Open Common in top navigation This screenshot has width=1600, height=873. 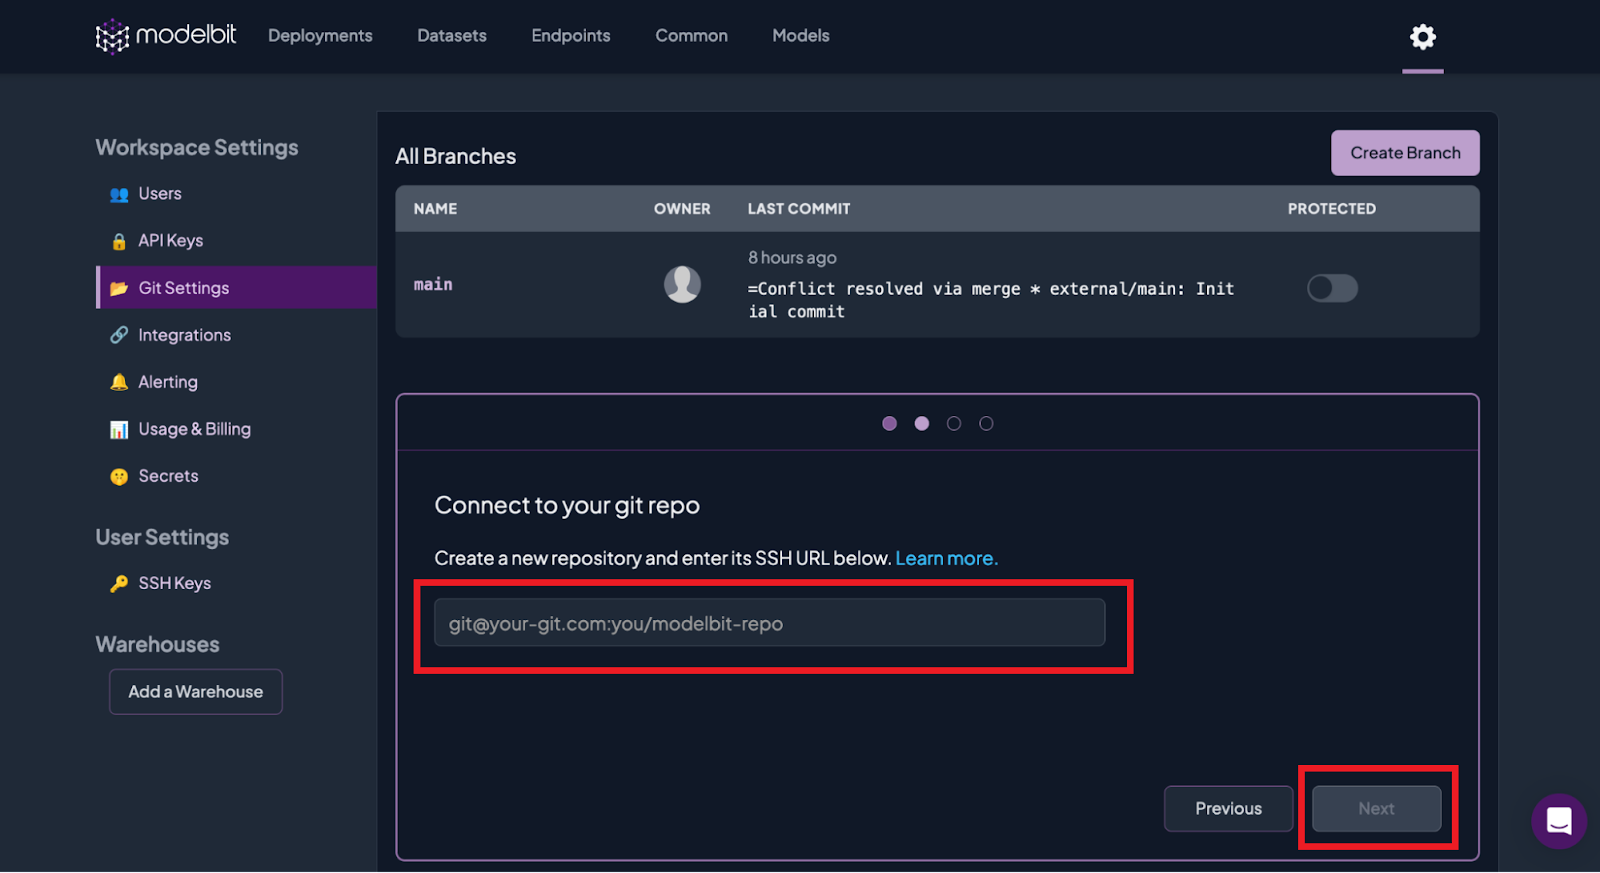pyautogui.click(x=691, y=36)
